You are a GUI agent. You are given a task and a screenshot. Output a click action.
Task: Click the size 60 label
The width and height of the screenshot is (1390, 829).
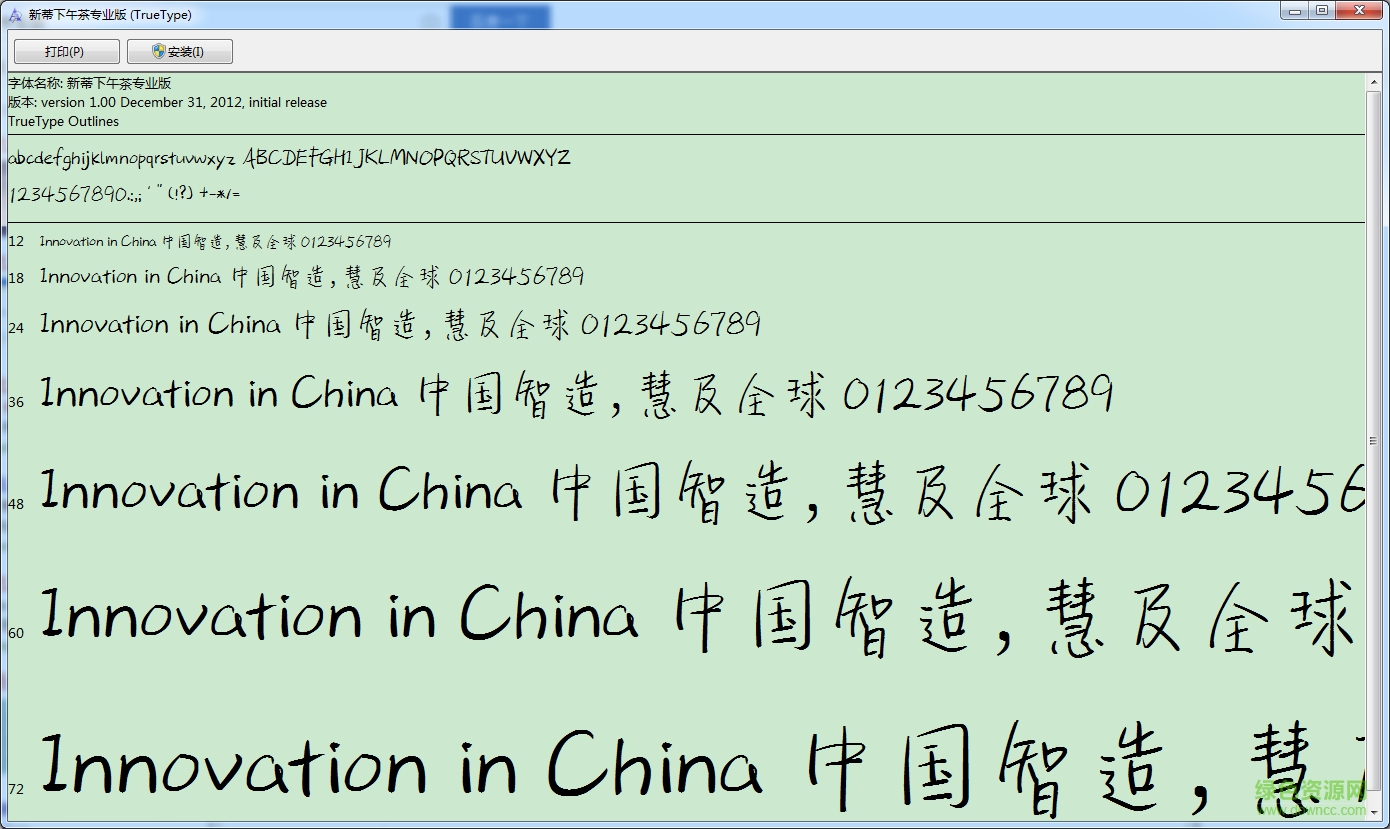[16, 633]
